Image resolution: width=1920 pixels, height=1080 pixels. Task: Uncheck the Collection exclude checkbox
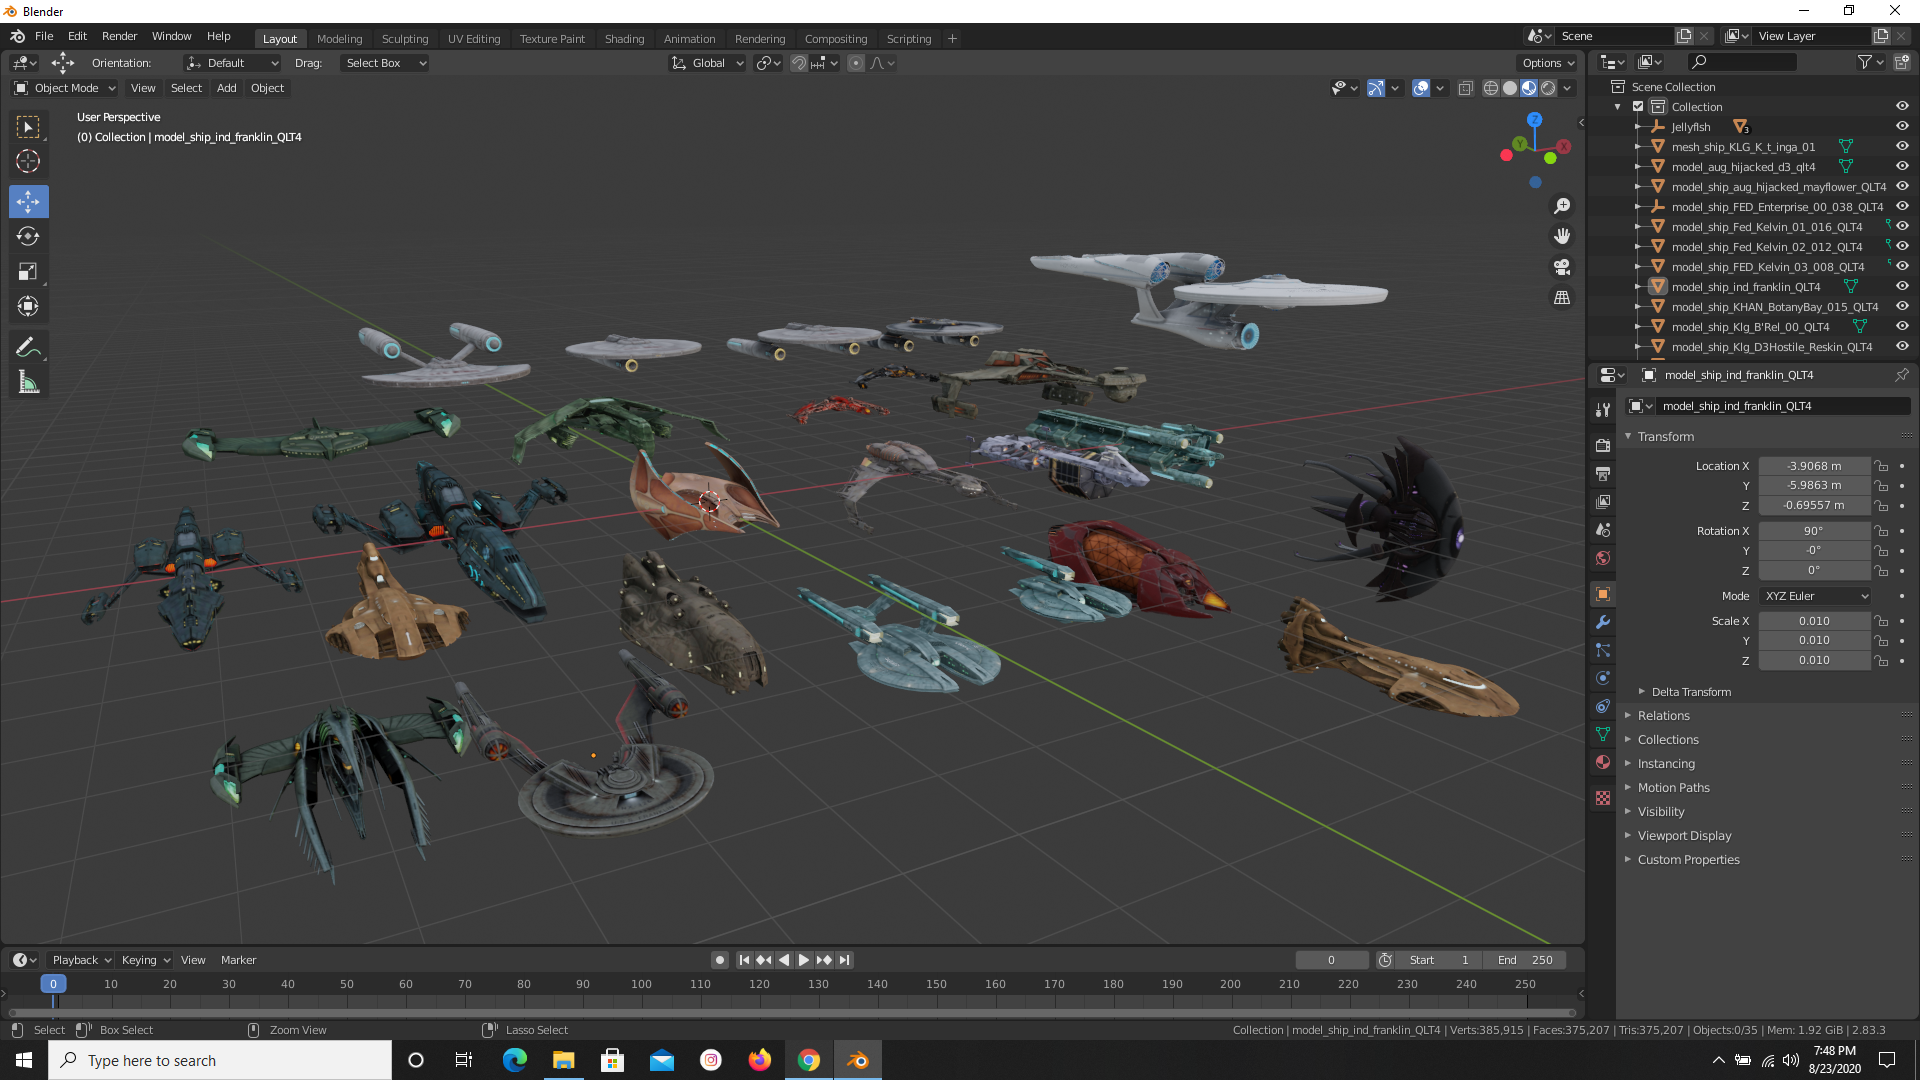click(1638, 107)
